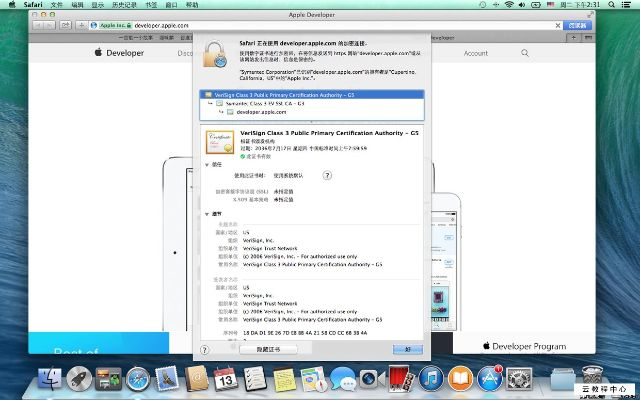Open iTunes from the Dock
The width and height of the screenshot is (640, 400).
[431, 378]
